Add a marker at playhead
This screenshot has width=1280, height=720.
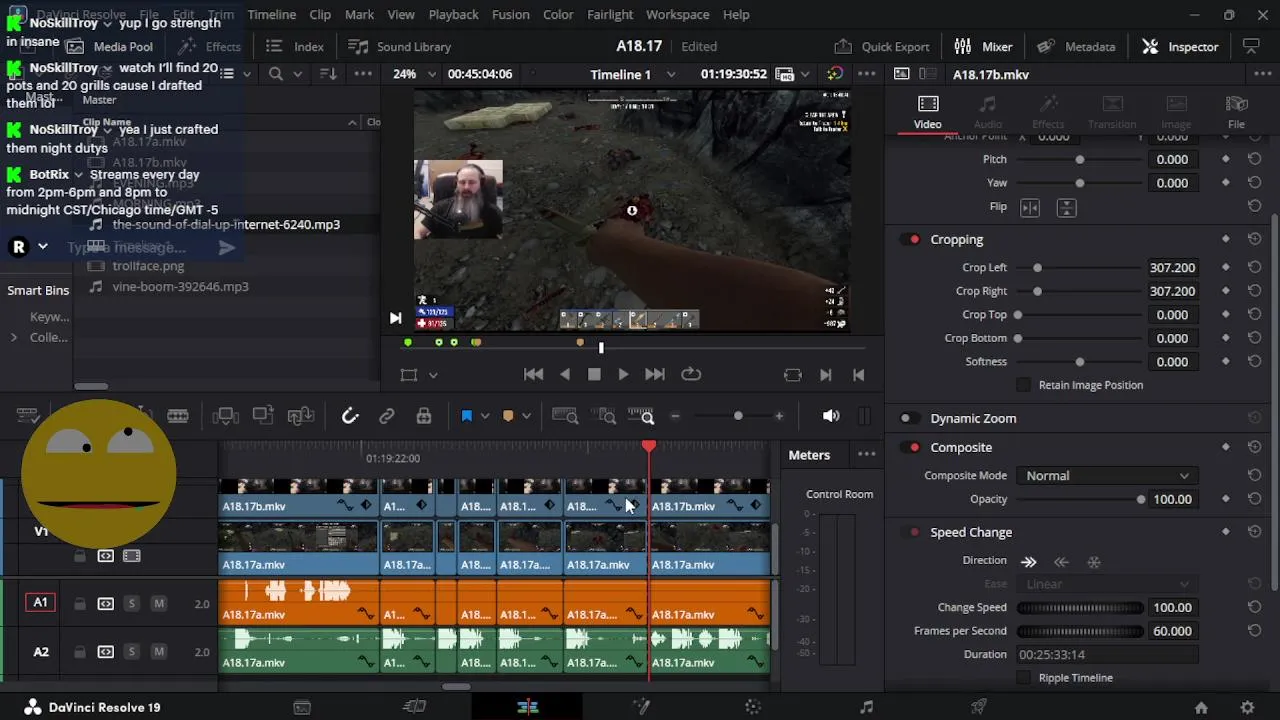coord(508,416)
